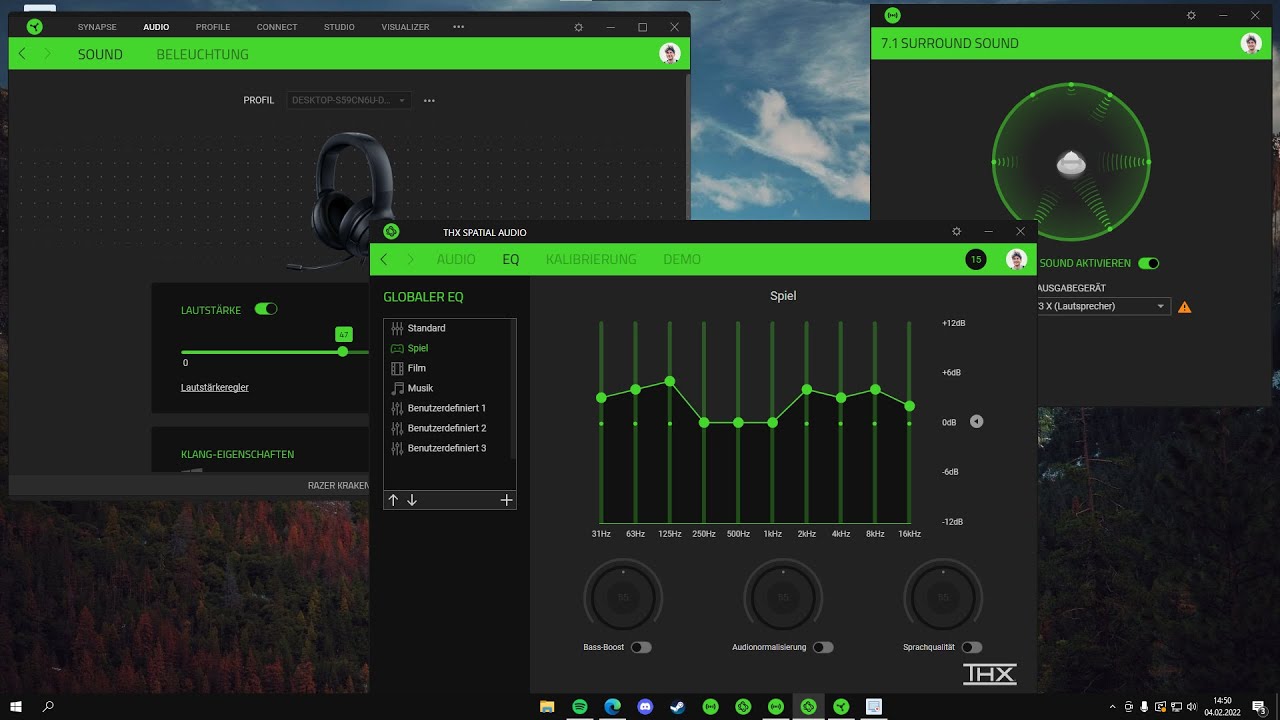Click user avatar in THX Spatial Audio window
Image resolution: width=1280 pixels, height=720 pixels.
click(1017, 260)
